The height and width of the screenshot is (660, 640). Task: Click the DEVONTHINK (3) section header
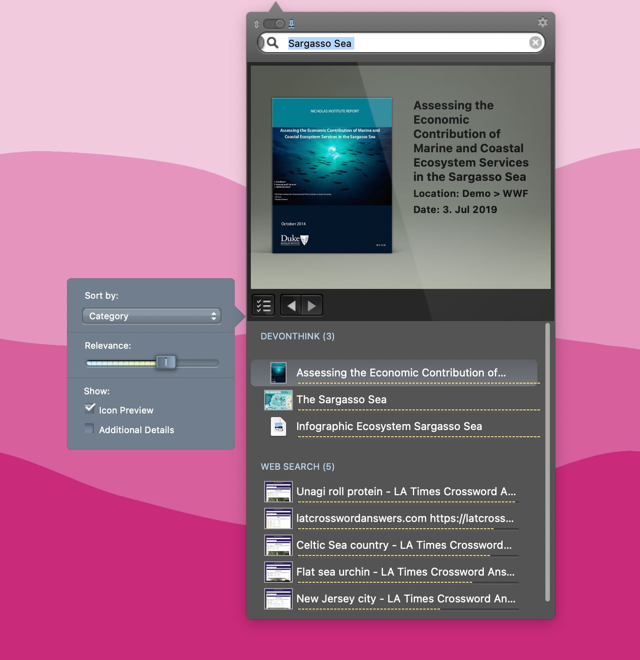point(297,336)
